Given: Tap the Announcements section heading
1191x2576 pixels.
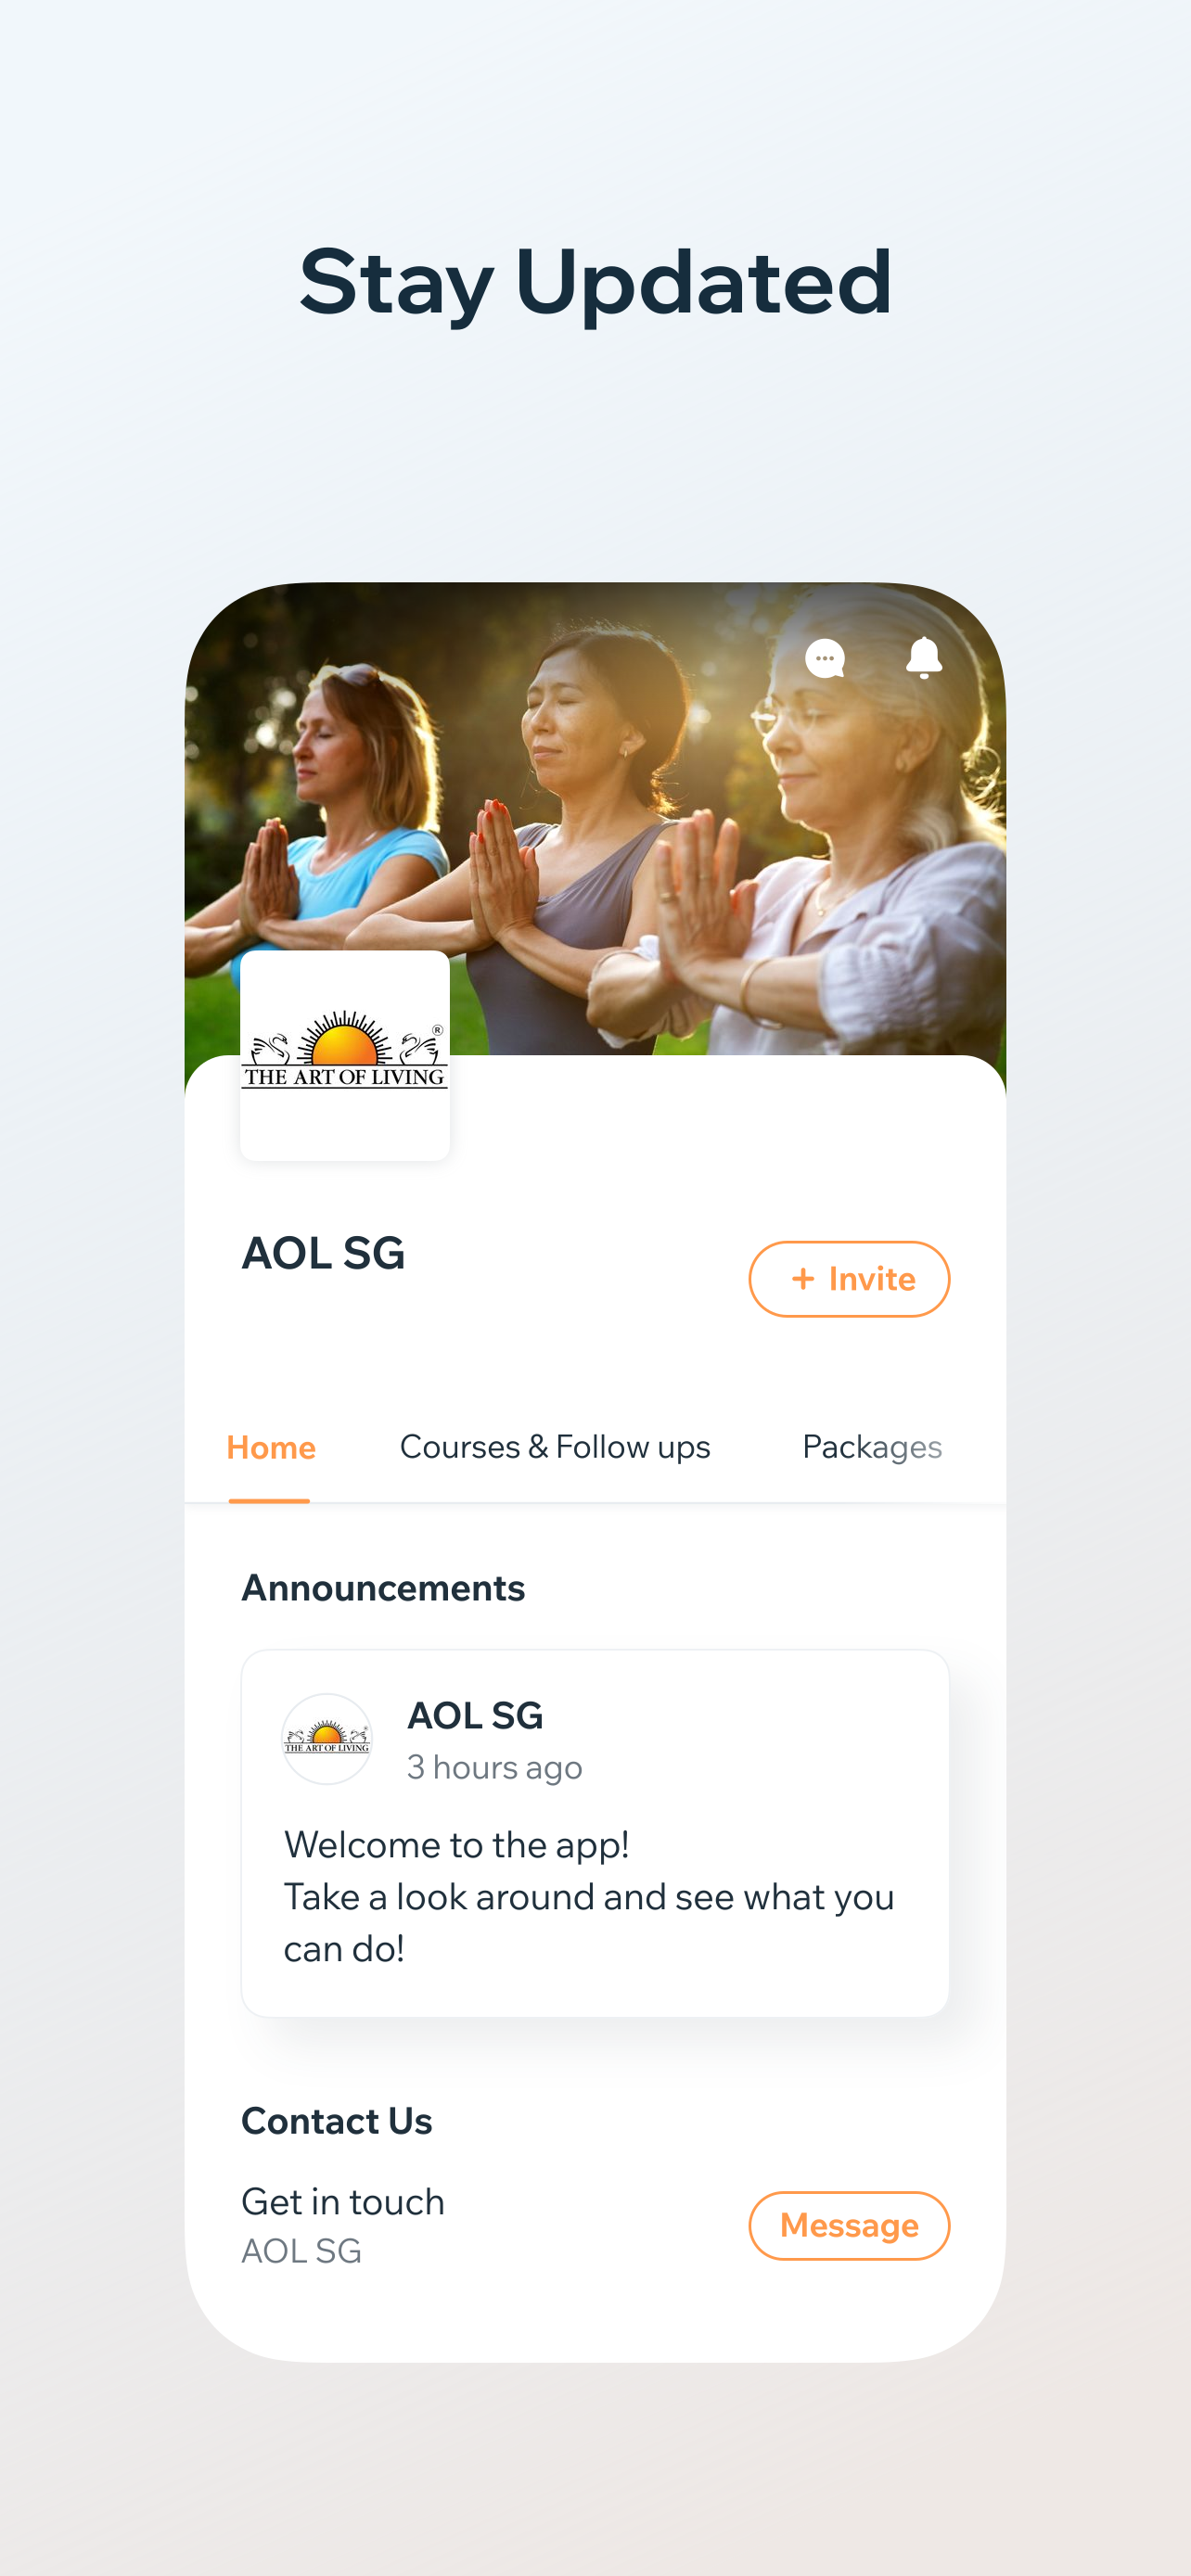Looking at the screenshot, I should pos(383,1588).
